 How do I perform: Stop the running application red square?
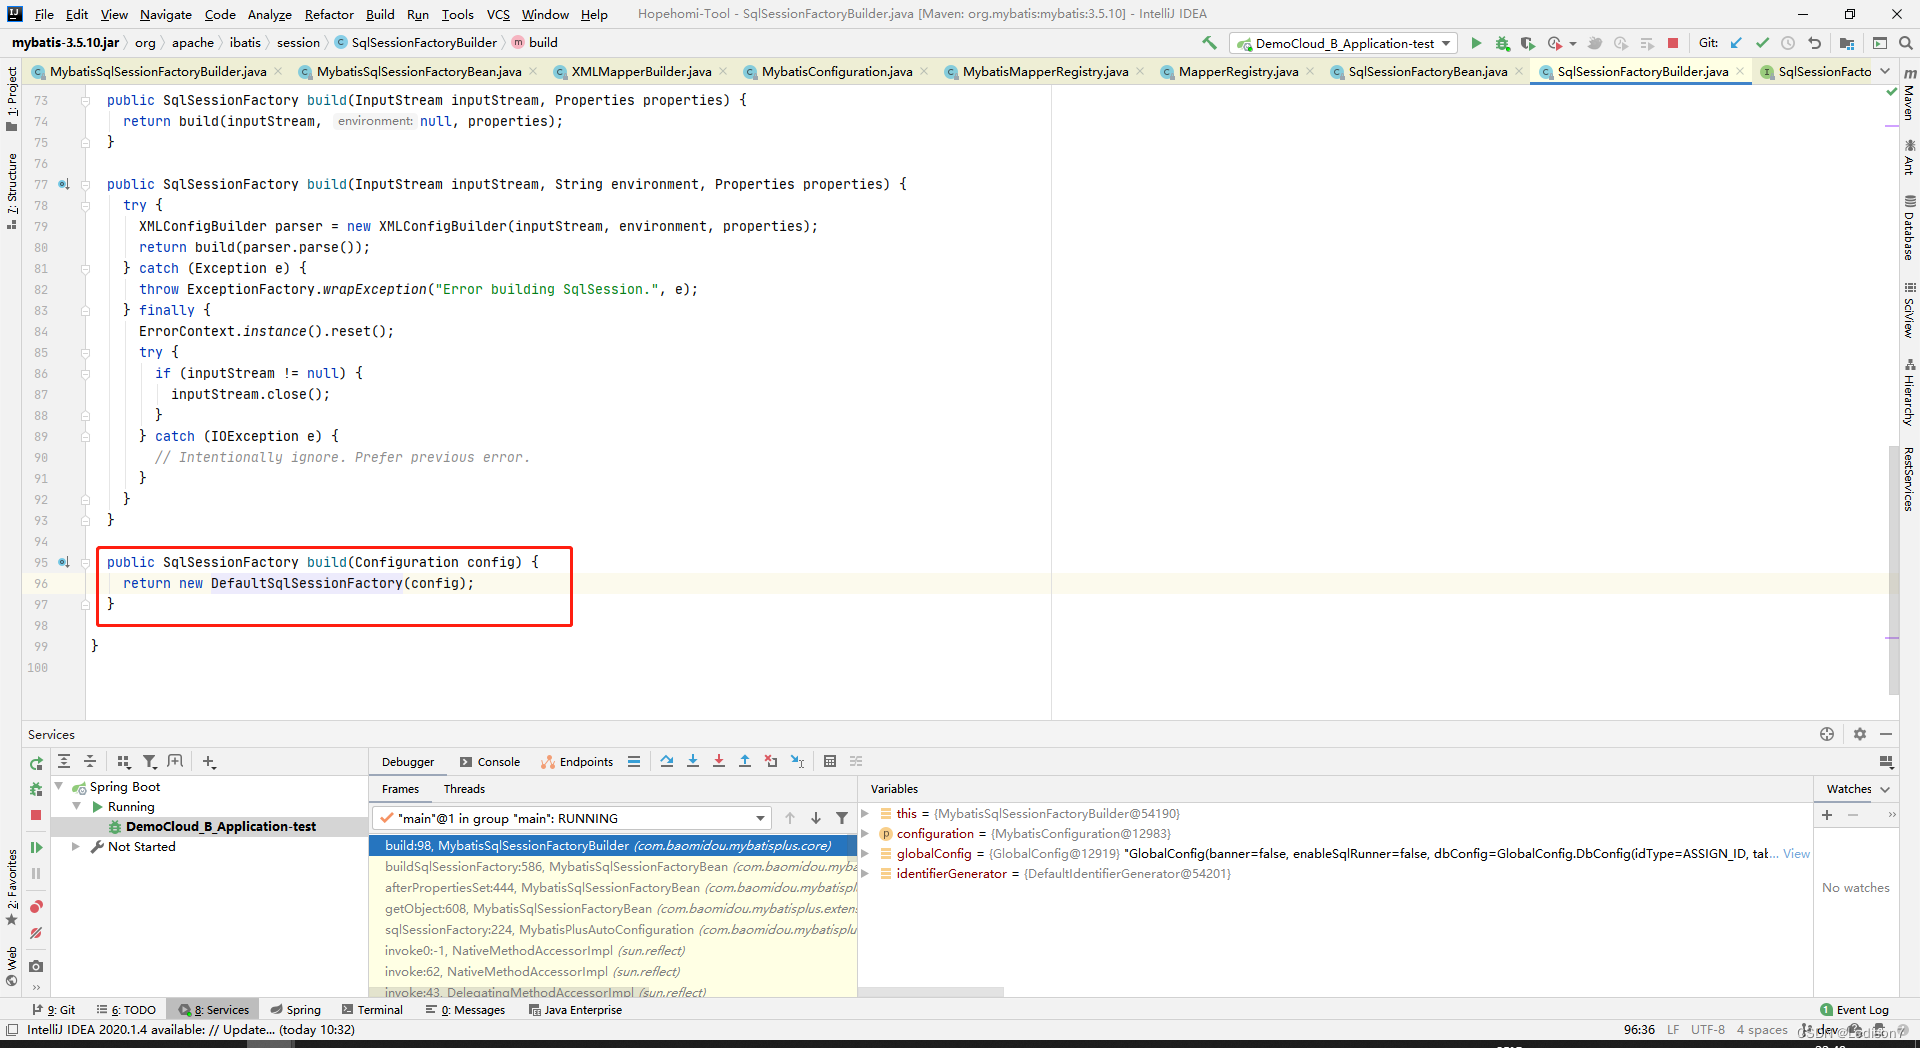[1673, 43]
